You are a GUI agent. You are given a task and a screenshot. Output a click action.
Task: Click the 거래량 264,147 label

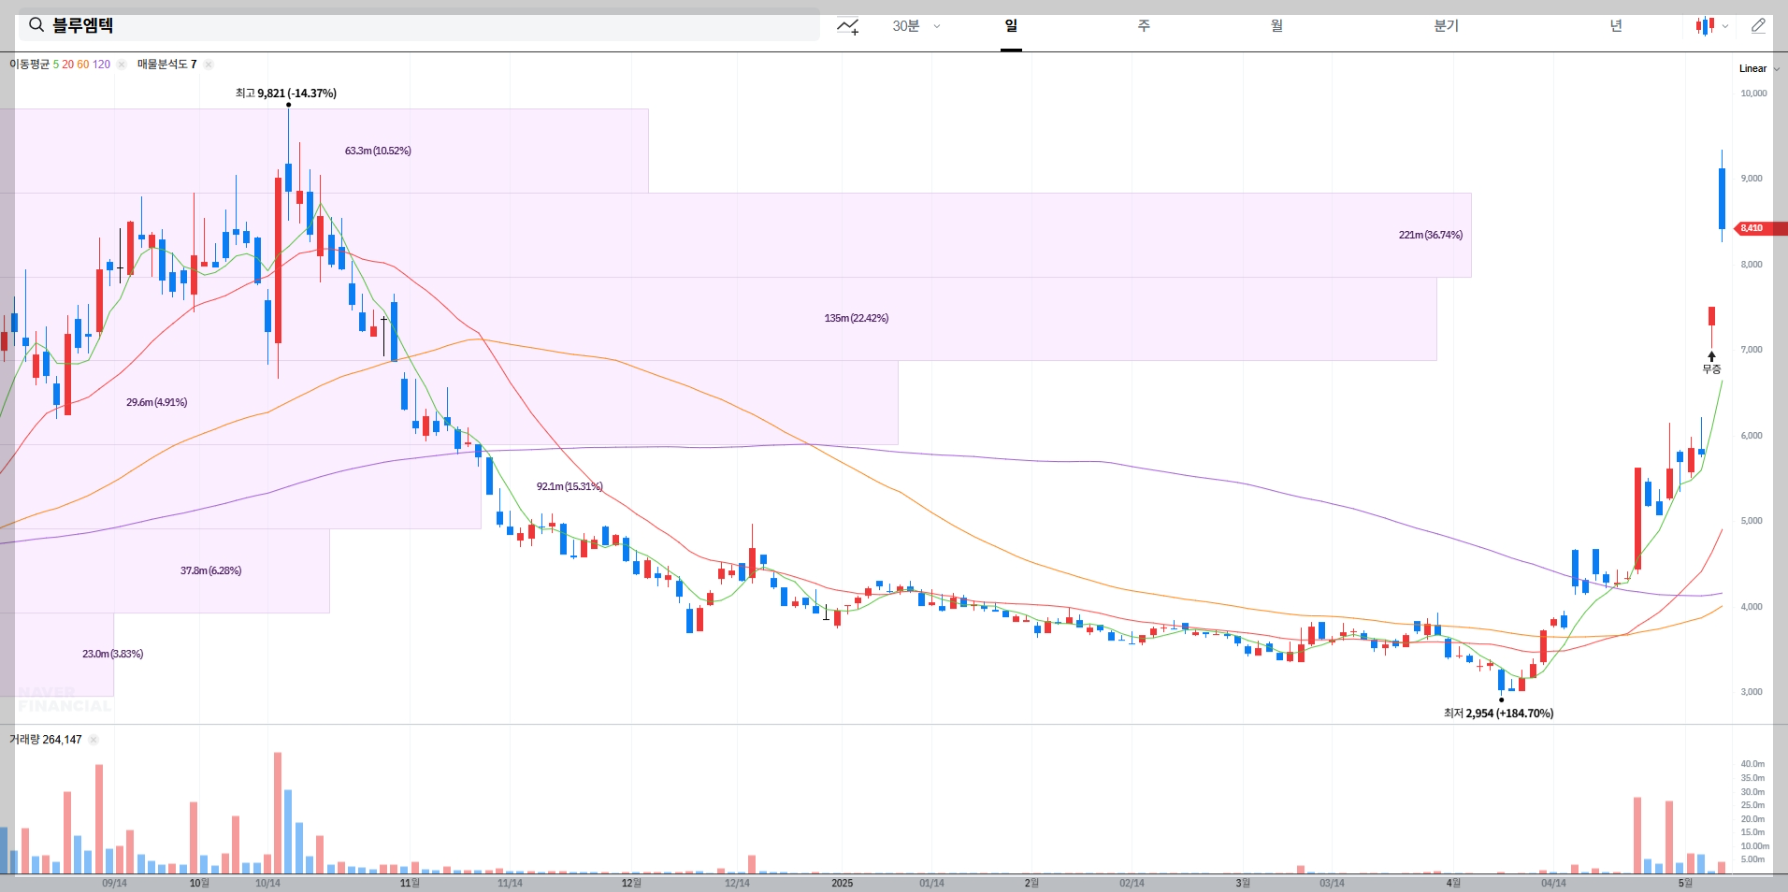click(x=46, y=740)
